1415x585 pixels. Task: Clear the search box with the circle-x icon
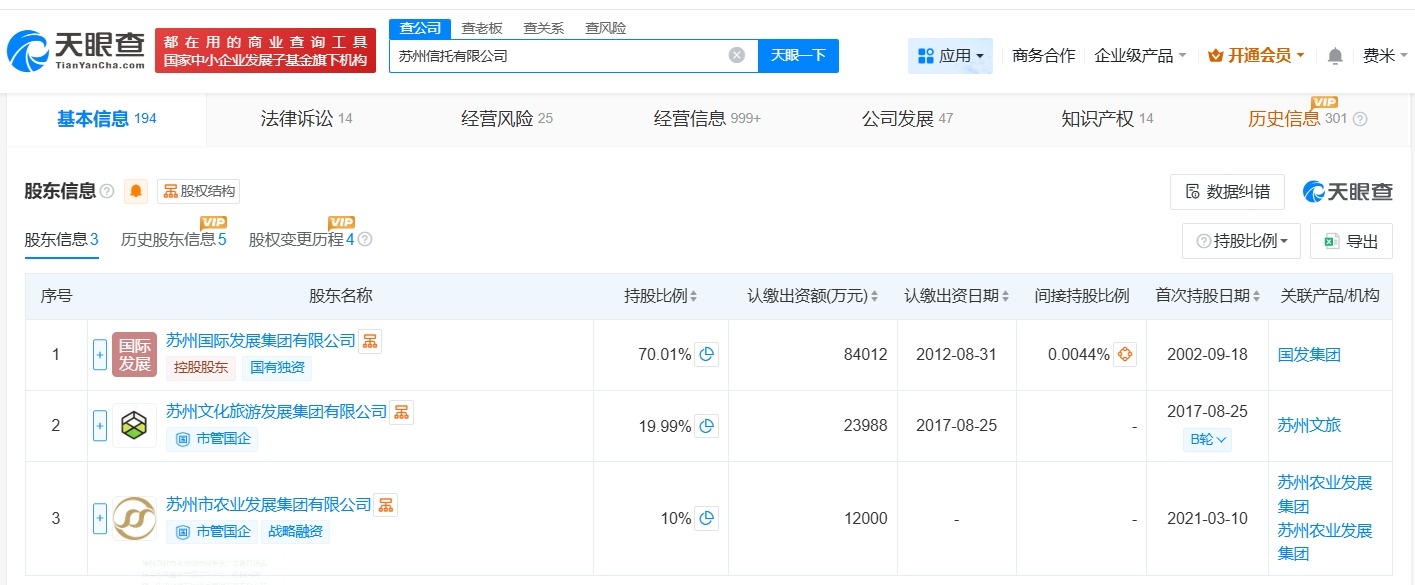(x=738, y=56)
